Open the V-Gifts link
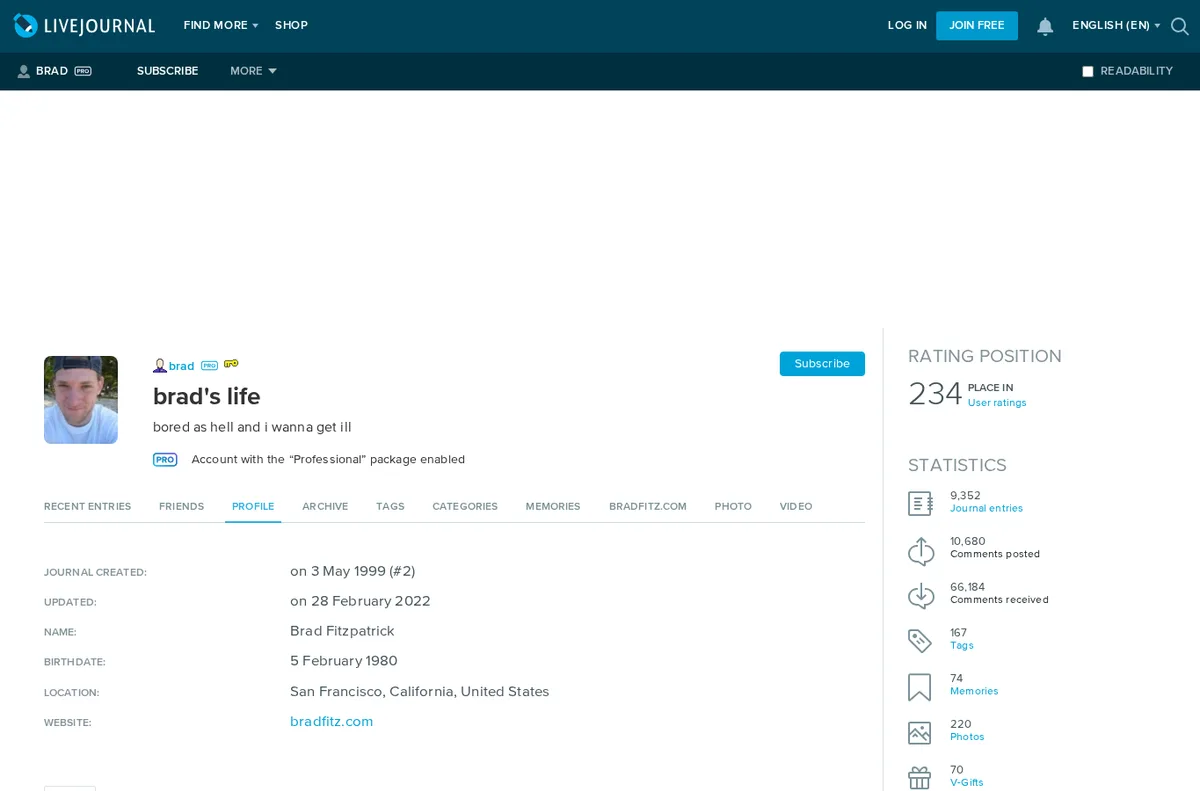This screenshot has height=791, width=1200. [967, 783]
